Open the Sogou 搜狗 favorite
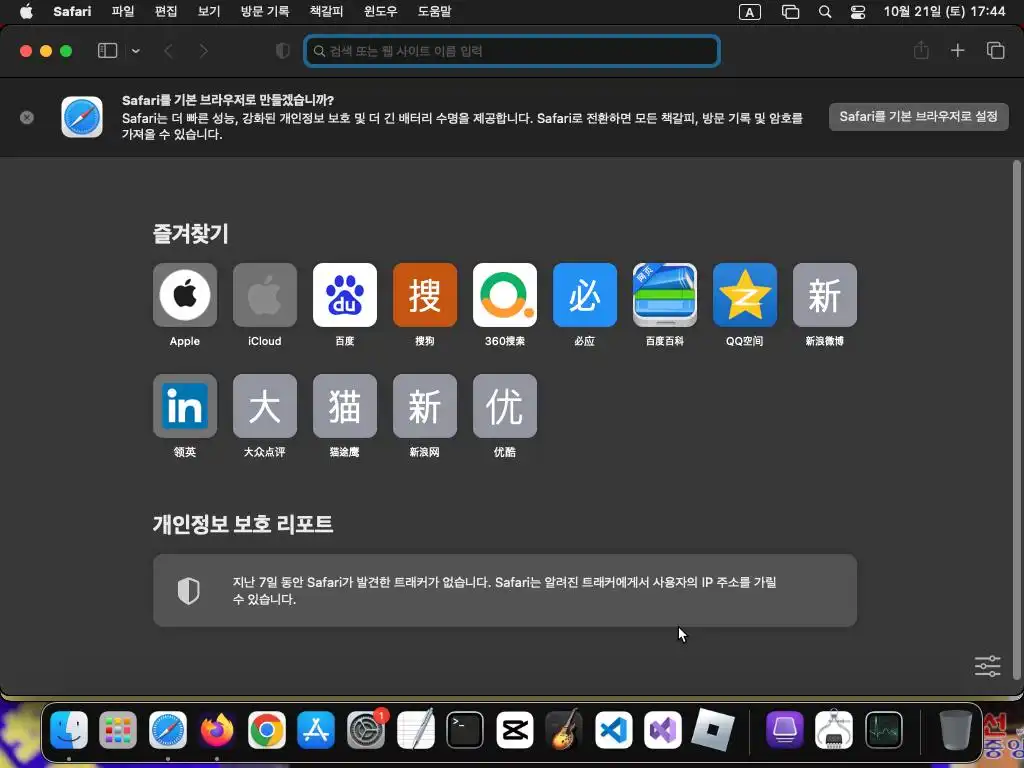 424,295
